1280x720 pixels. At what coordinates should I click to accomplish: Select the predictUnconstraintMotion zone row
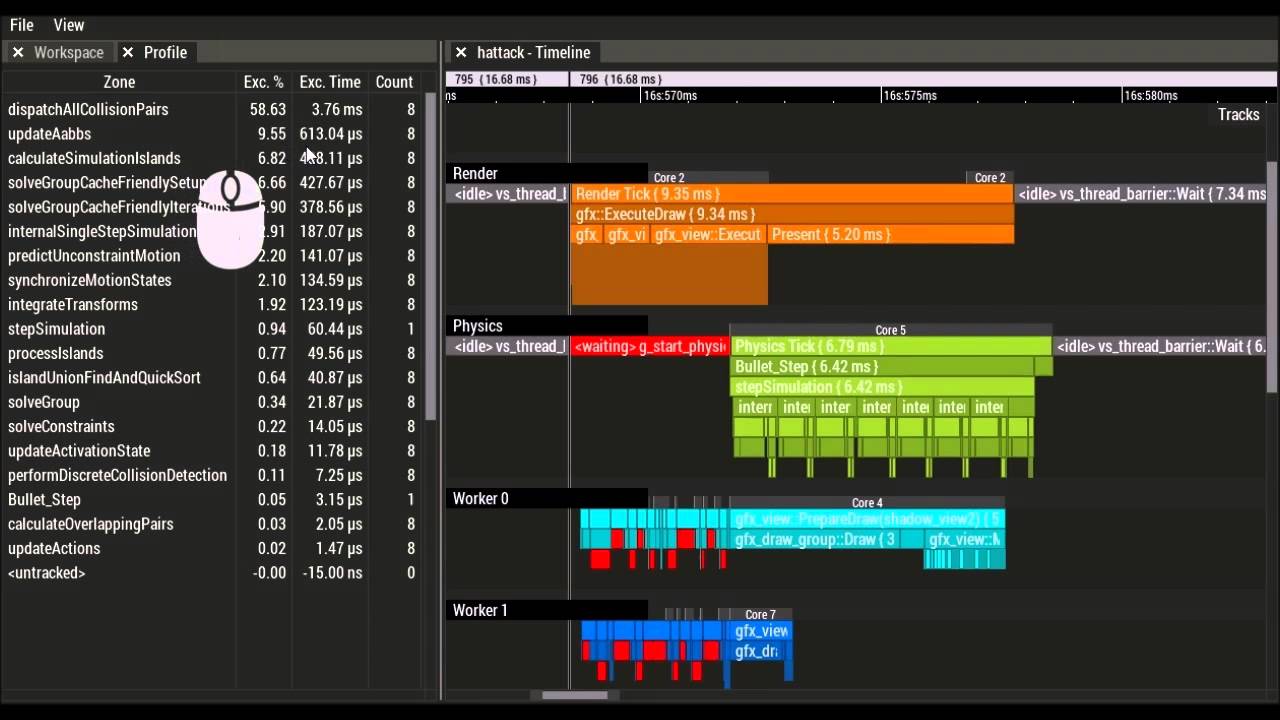[212, 256]
